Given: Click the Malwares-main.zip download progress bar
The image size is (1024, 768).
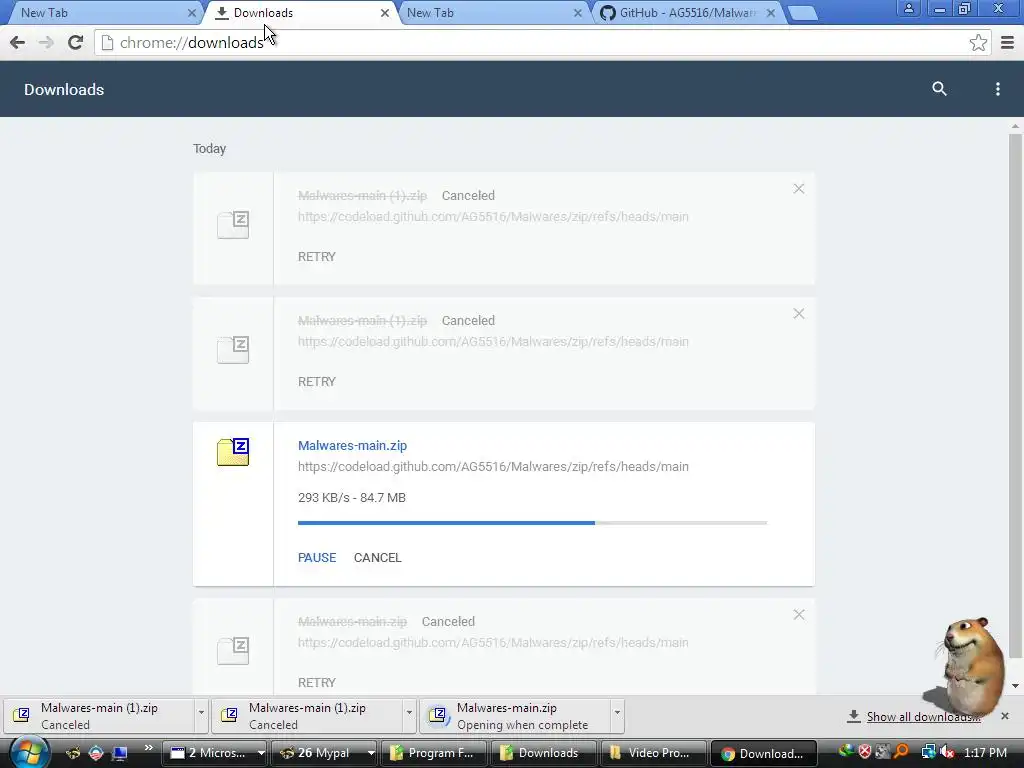Looking at the screenshot, I should pyautogui.click(x=532, y=522).
